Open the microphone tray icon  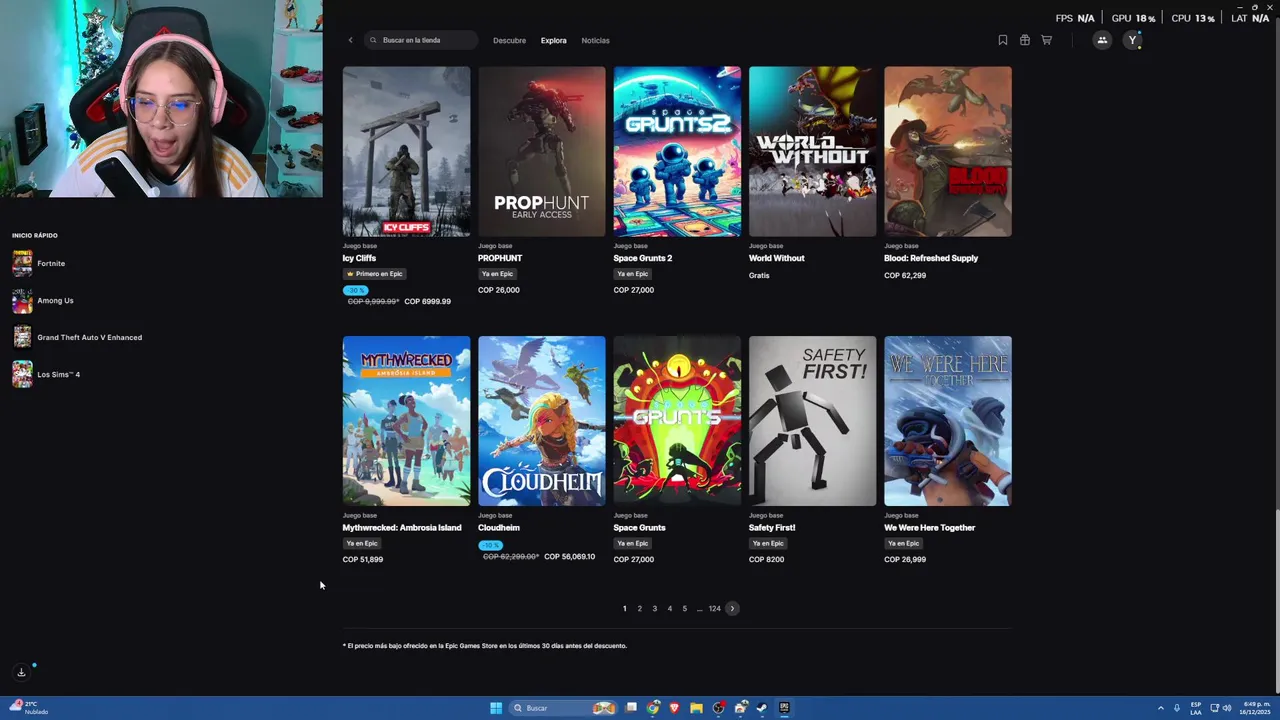click(x=1177, y=708)
